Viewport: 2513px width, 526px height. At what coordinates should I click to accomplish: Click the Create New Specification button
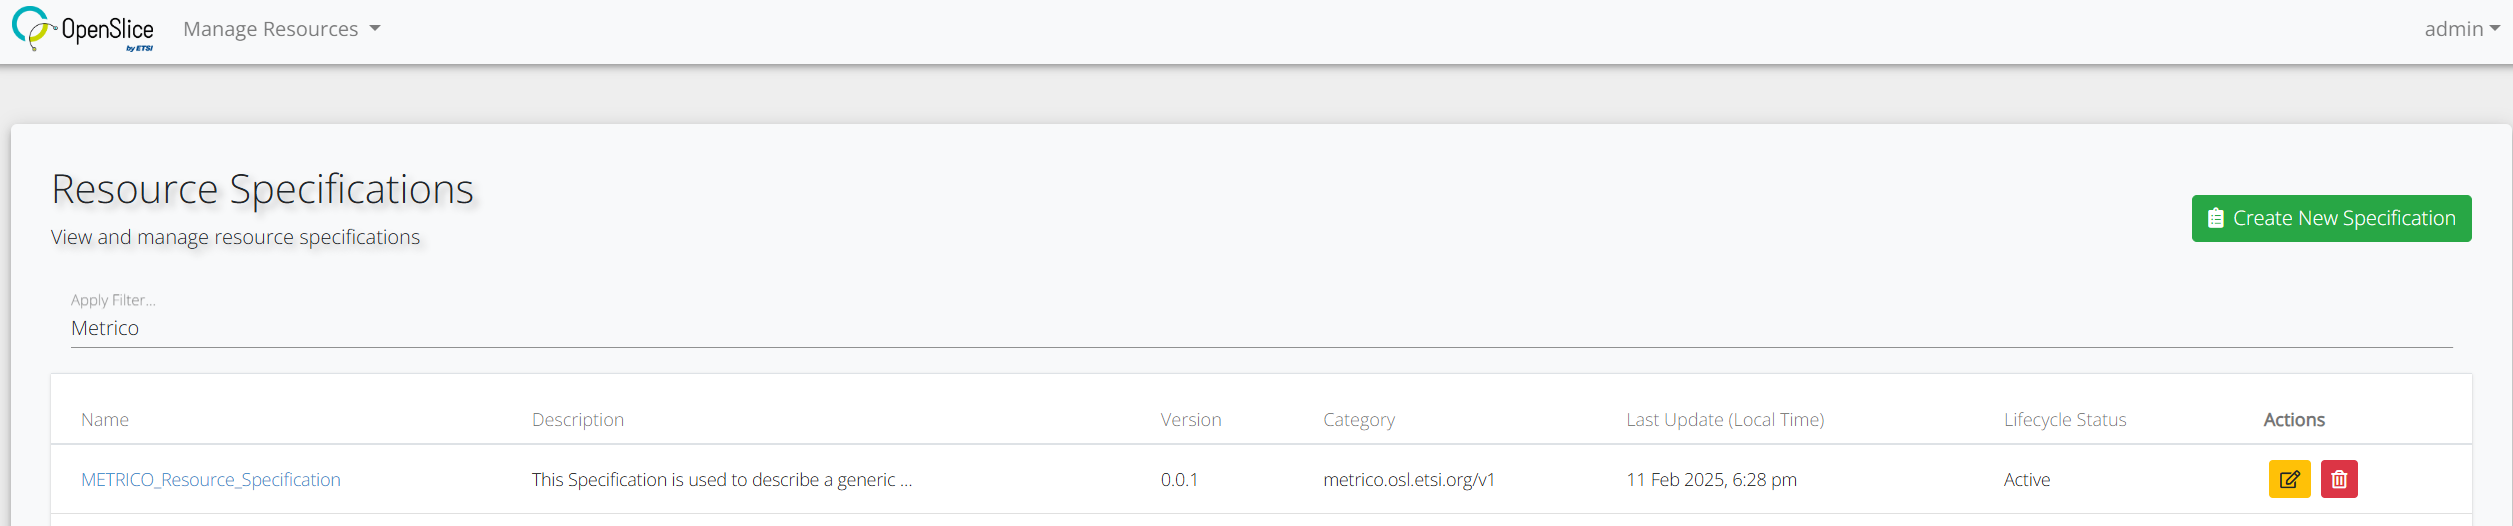point(2331,218)
